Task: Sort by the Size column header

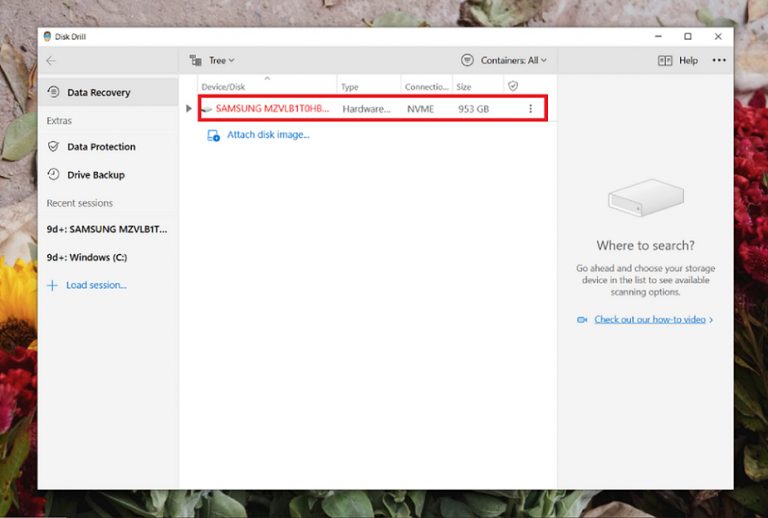Action: pos(465,87)
